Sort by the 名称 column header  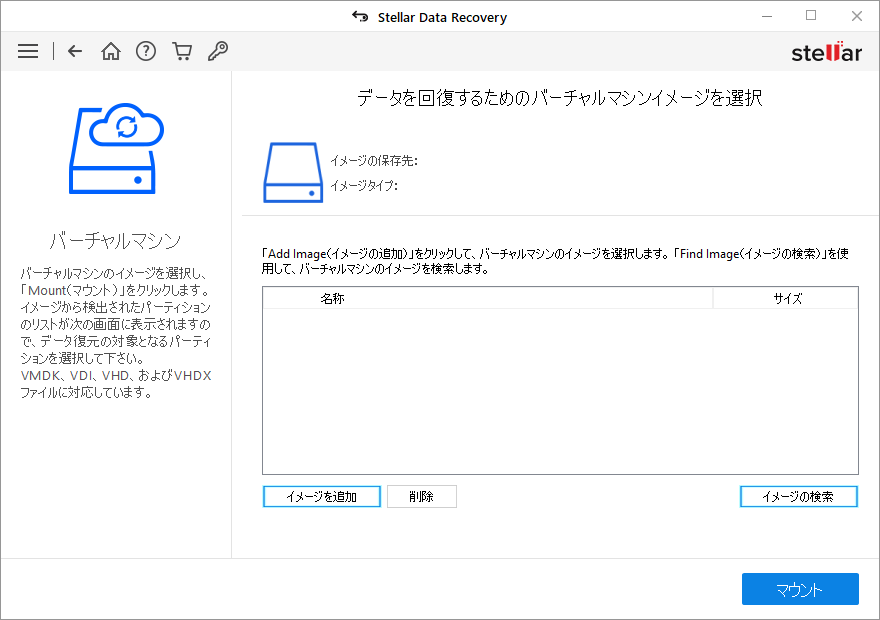coord(488,298)
